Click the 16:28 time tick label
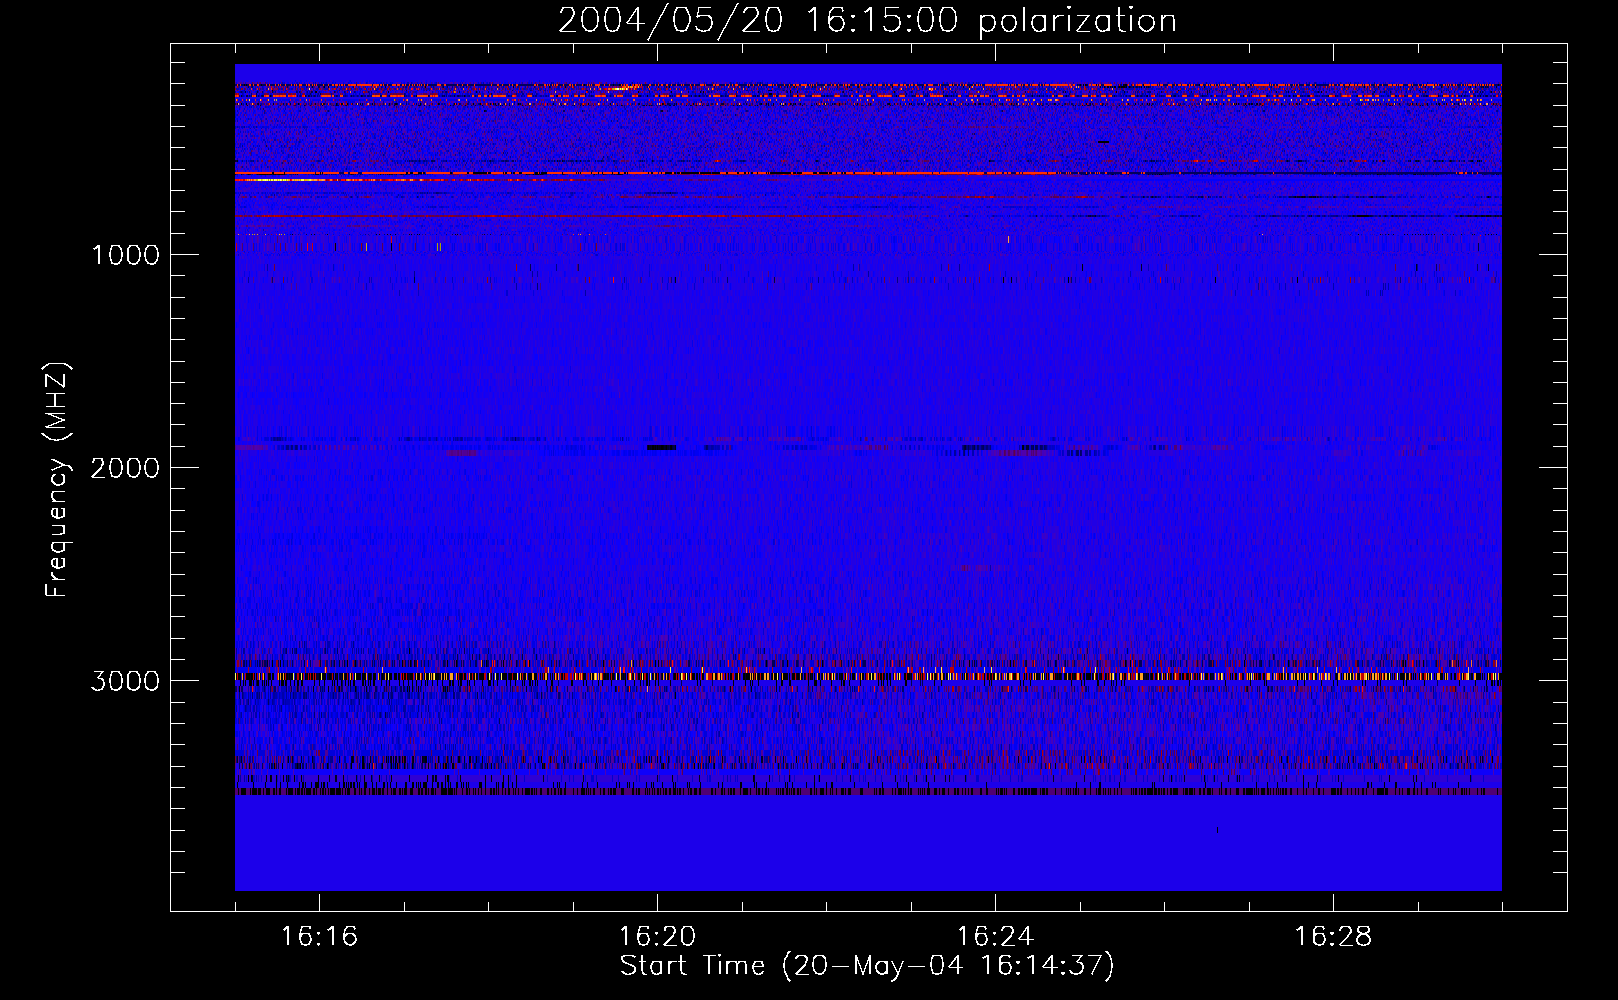 (x=1333, y=937)
